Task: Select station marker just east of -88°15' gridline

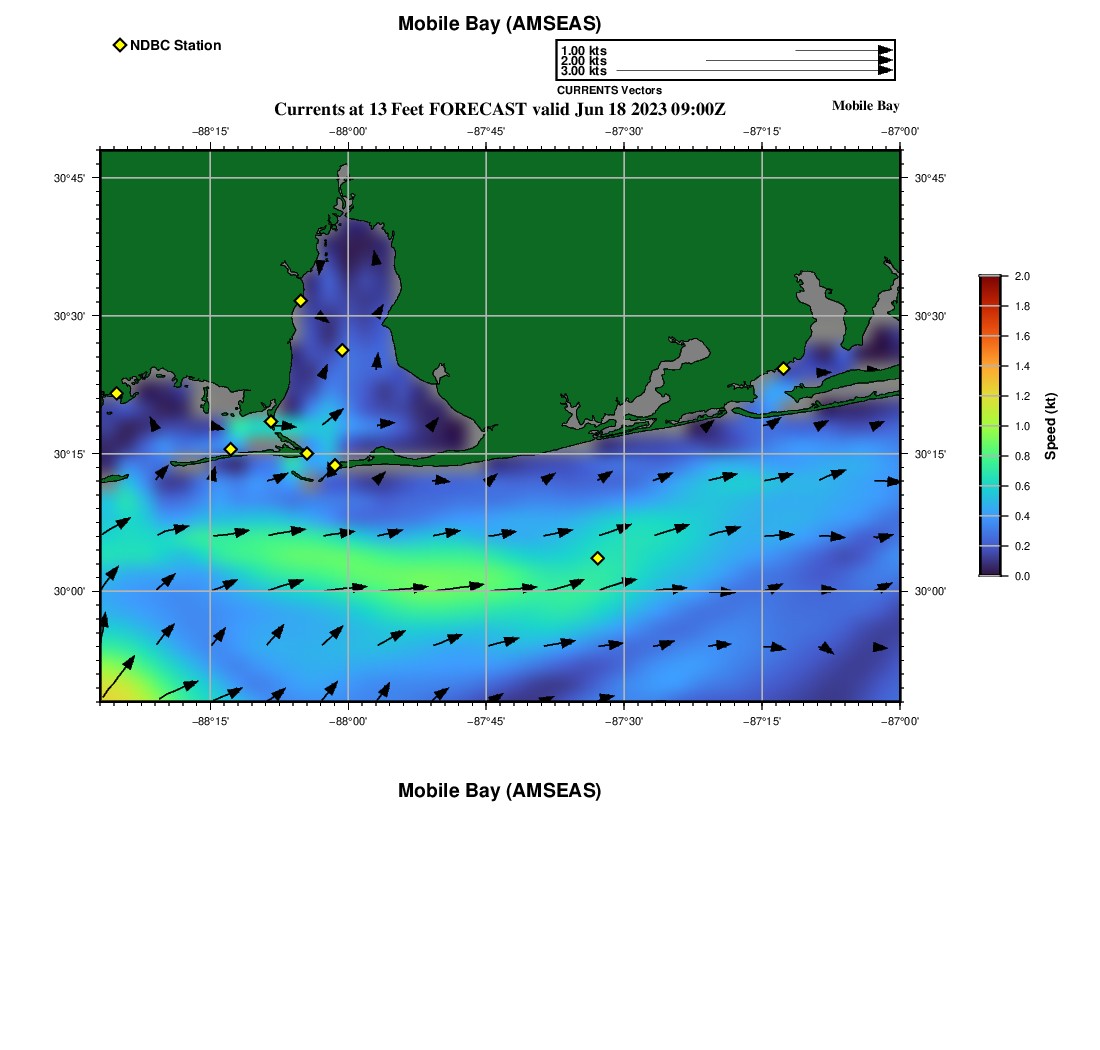Action: 230,449
